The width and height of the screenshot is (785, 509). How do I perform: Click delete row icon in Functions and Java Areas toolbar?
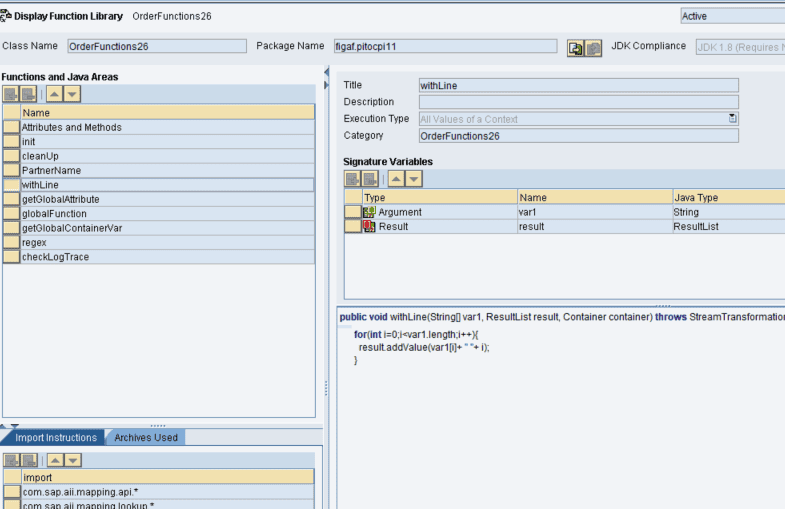pyautogui.click(x=28, y=94)
